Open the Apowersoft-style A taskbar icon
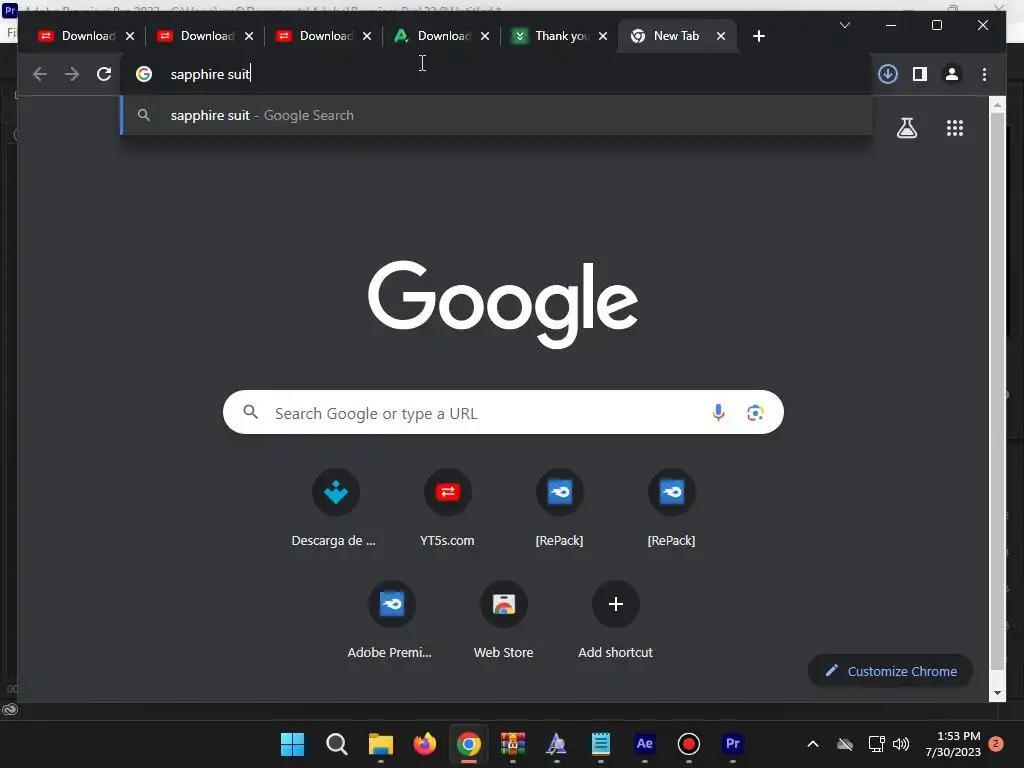The image size is (1024, 768). [x=556, y=744]
